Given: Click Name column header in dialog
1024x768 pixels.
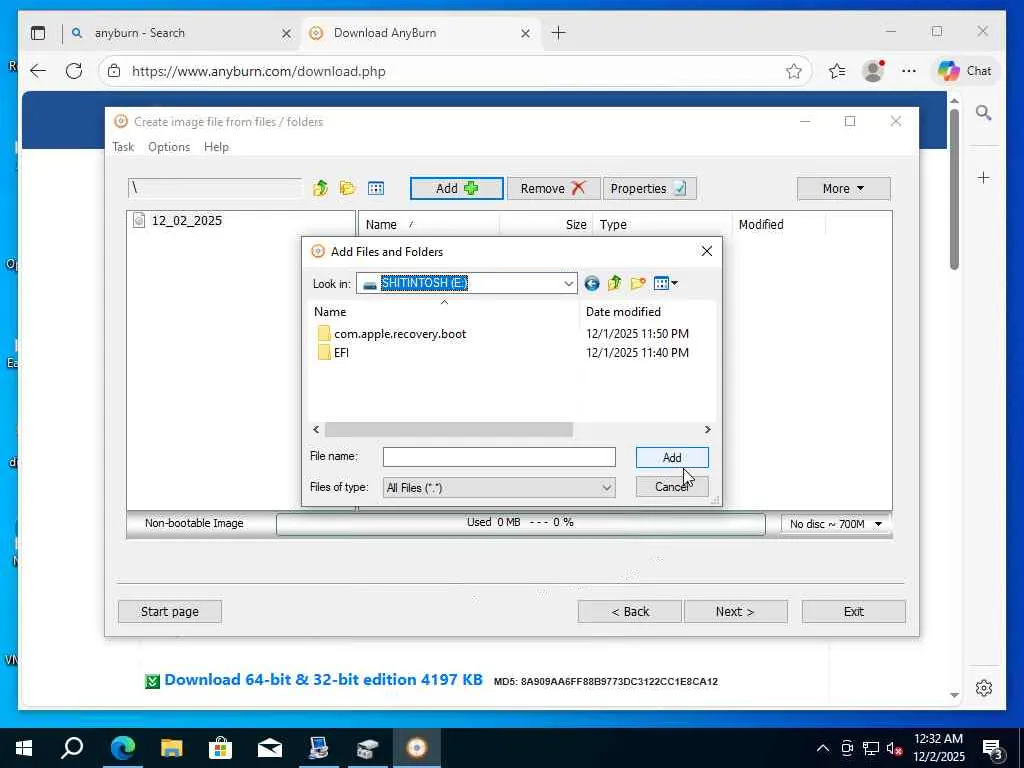Looking at the screenshot, I should point(444,312).
